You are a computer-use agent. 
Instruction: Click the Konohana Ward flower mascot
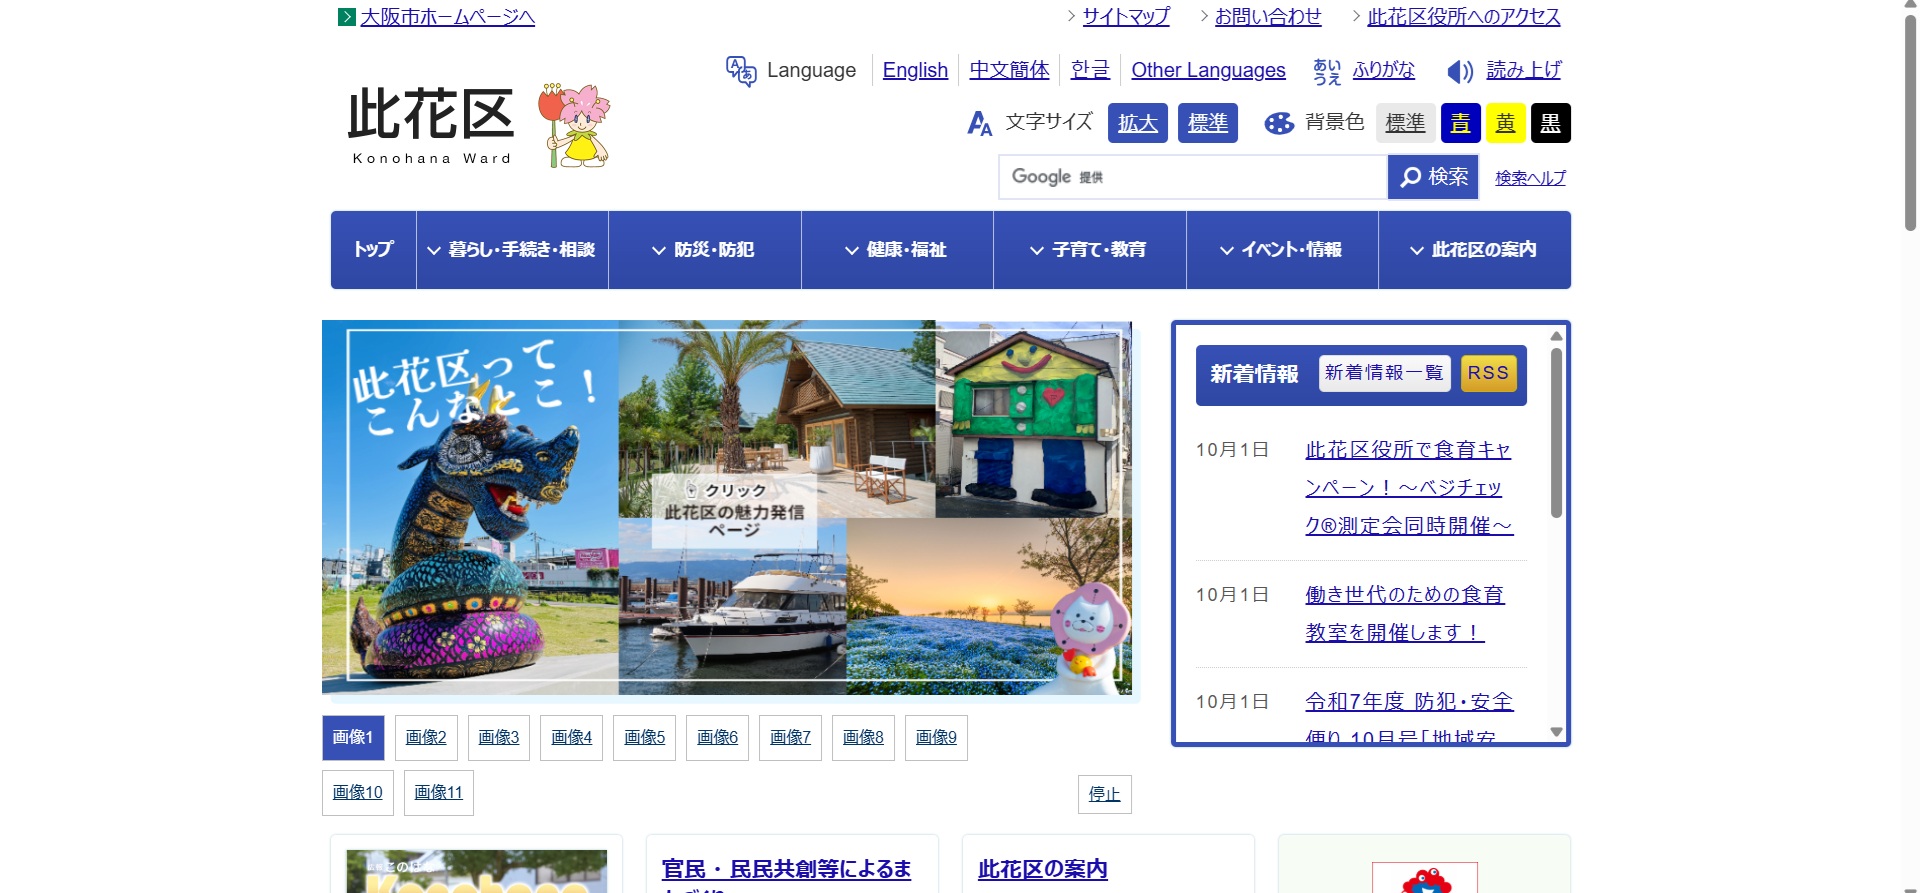574,125
